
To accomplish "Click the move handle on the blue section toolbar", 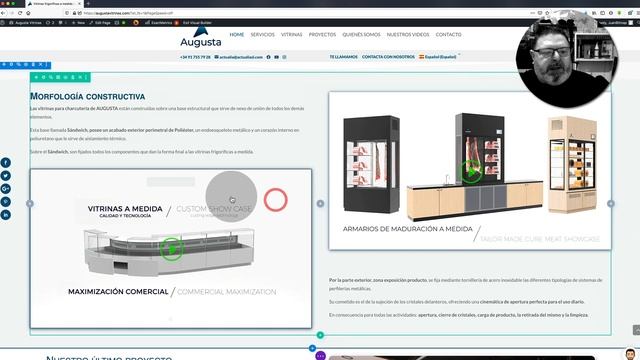I will 4,64.
